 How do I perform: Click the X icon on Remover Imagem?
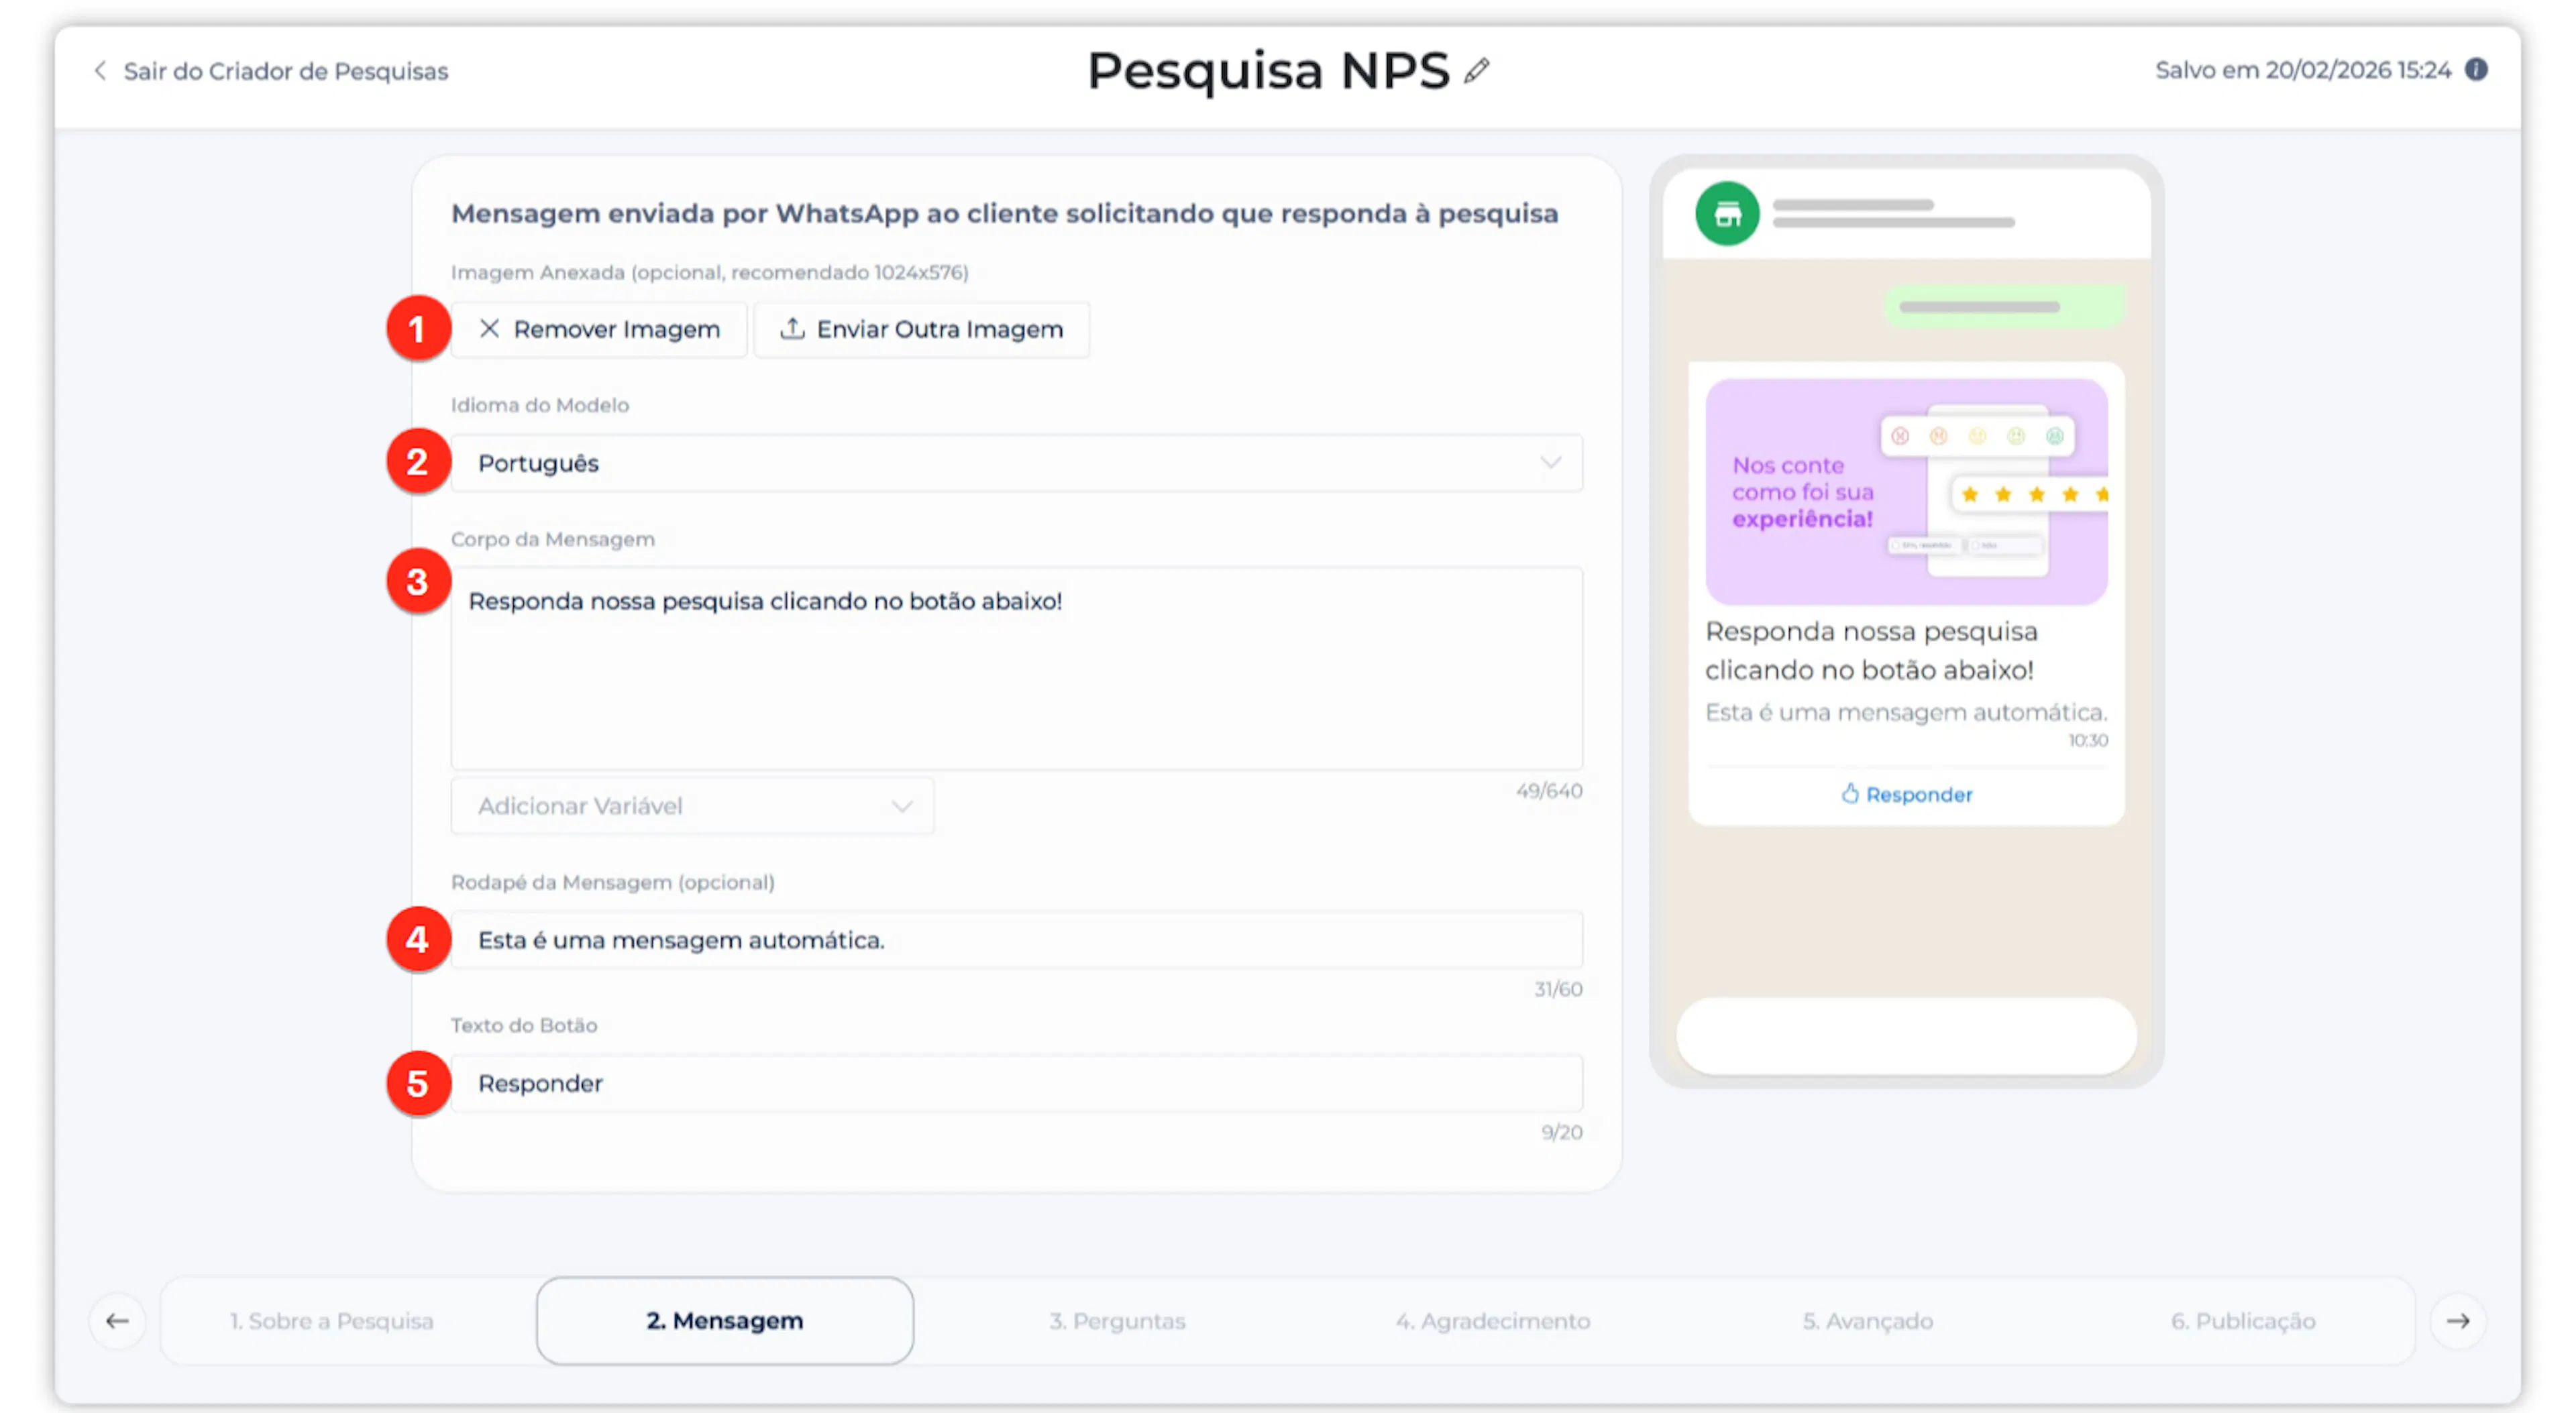(489, 329)
